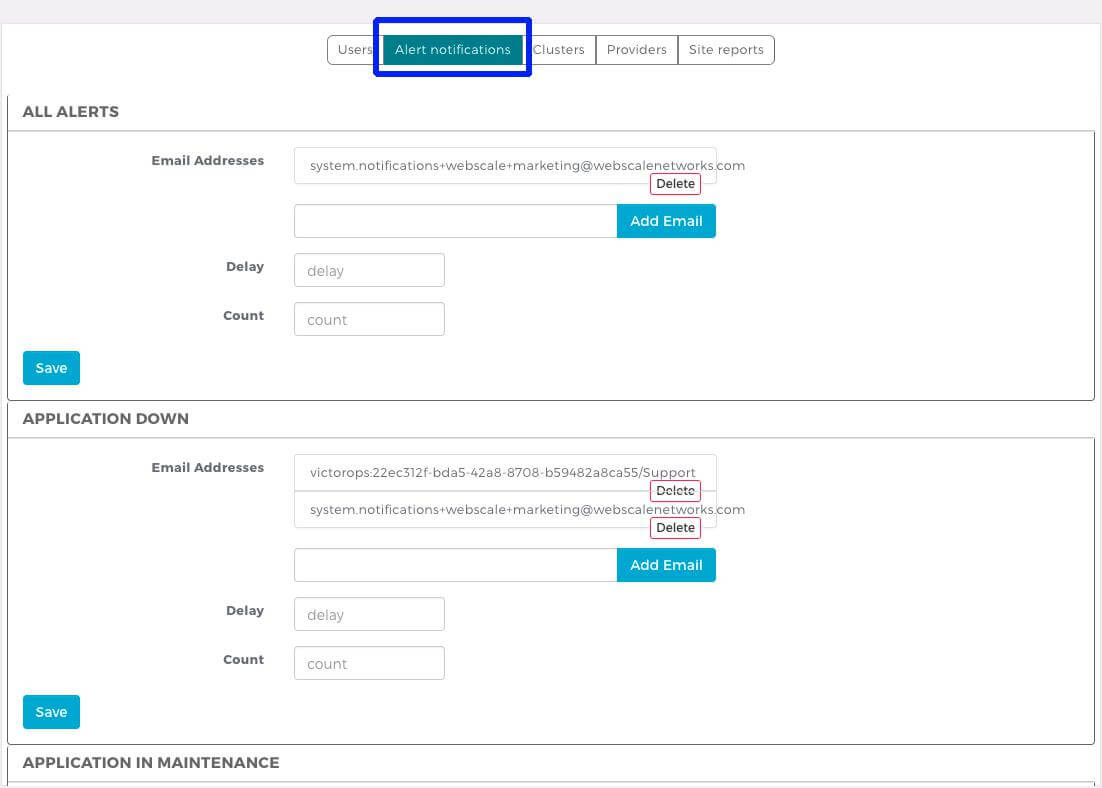
Task: Switch to the Clusters tab
Action: pos(559,50)
